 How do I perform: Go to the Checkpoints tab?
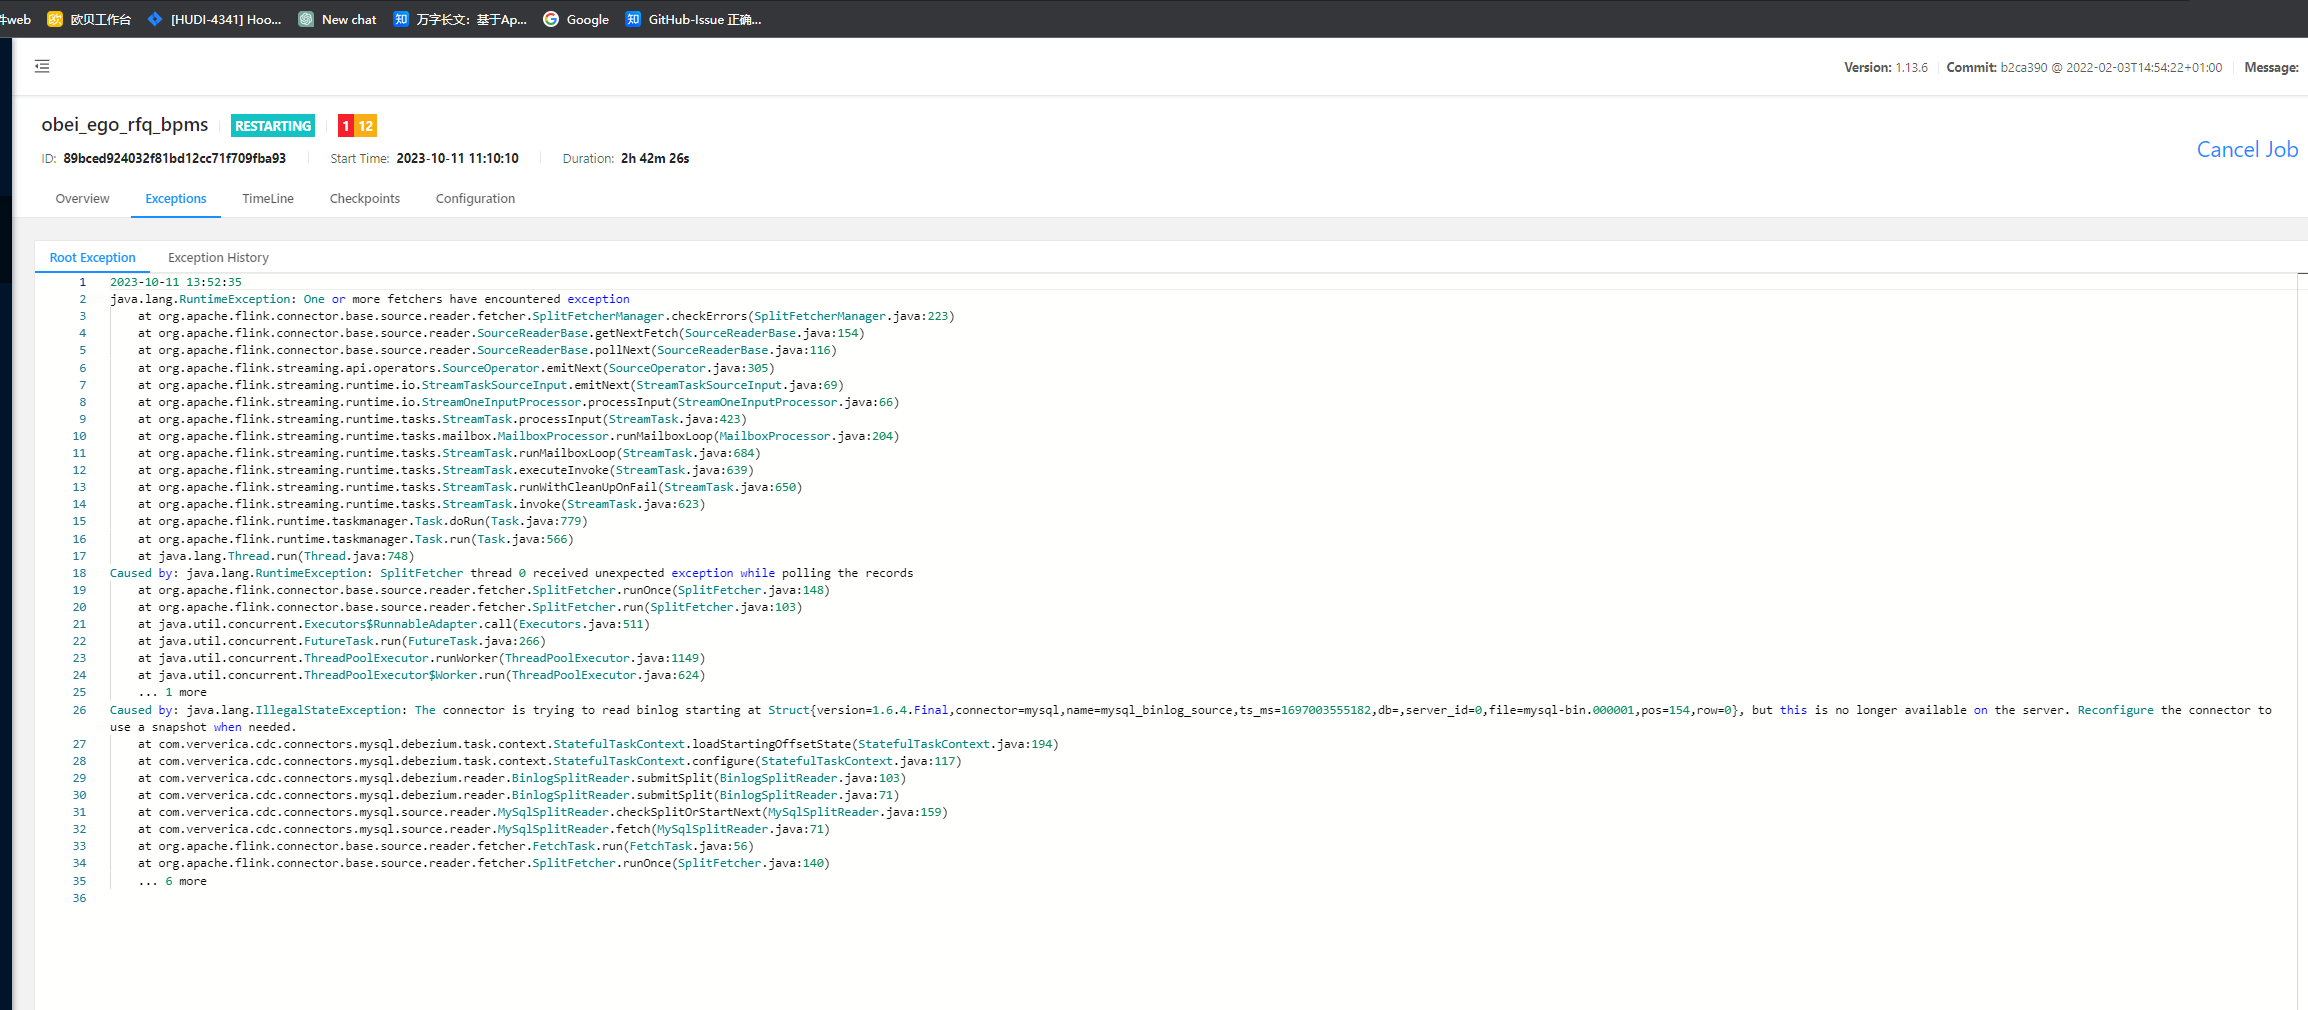365,198
